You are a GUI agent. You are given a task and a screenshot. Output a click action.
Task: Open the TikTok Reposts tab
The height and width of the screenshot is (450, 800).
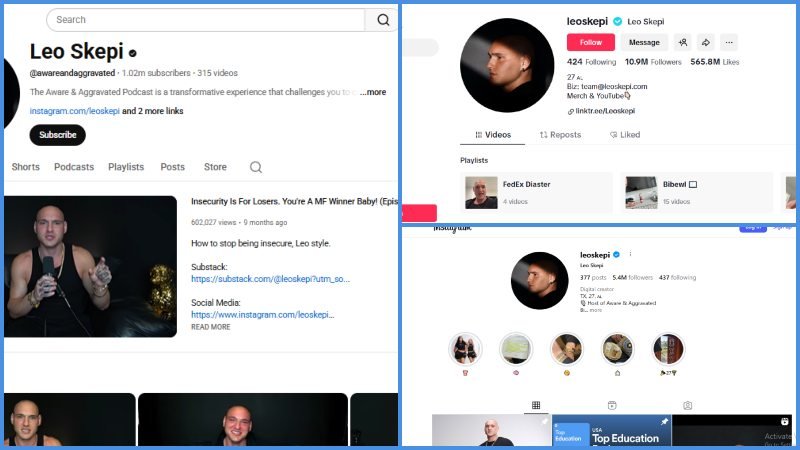[x=560, y=134]
